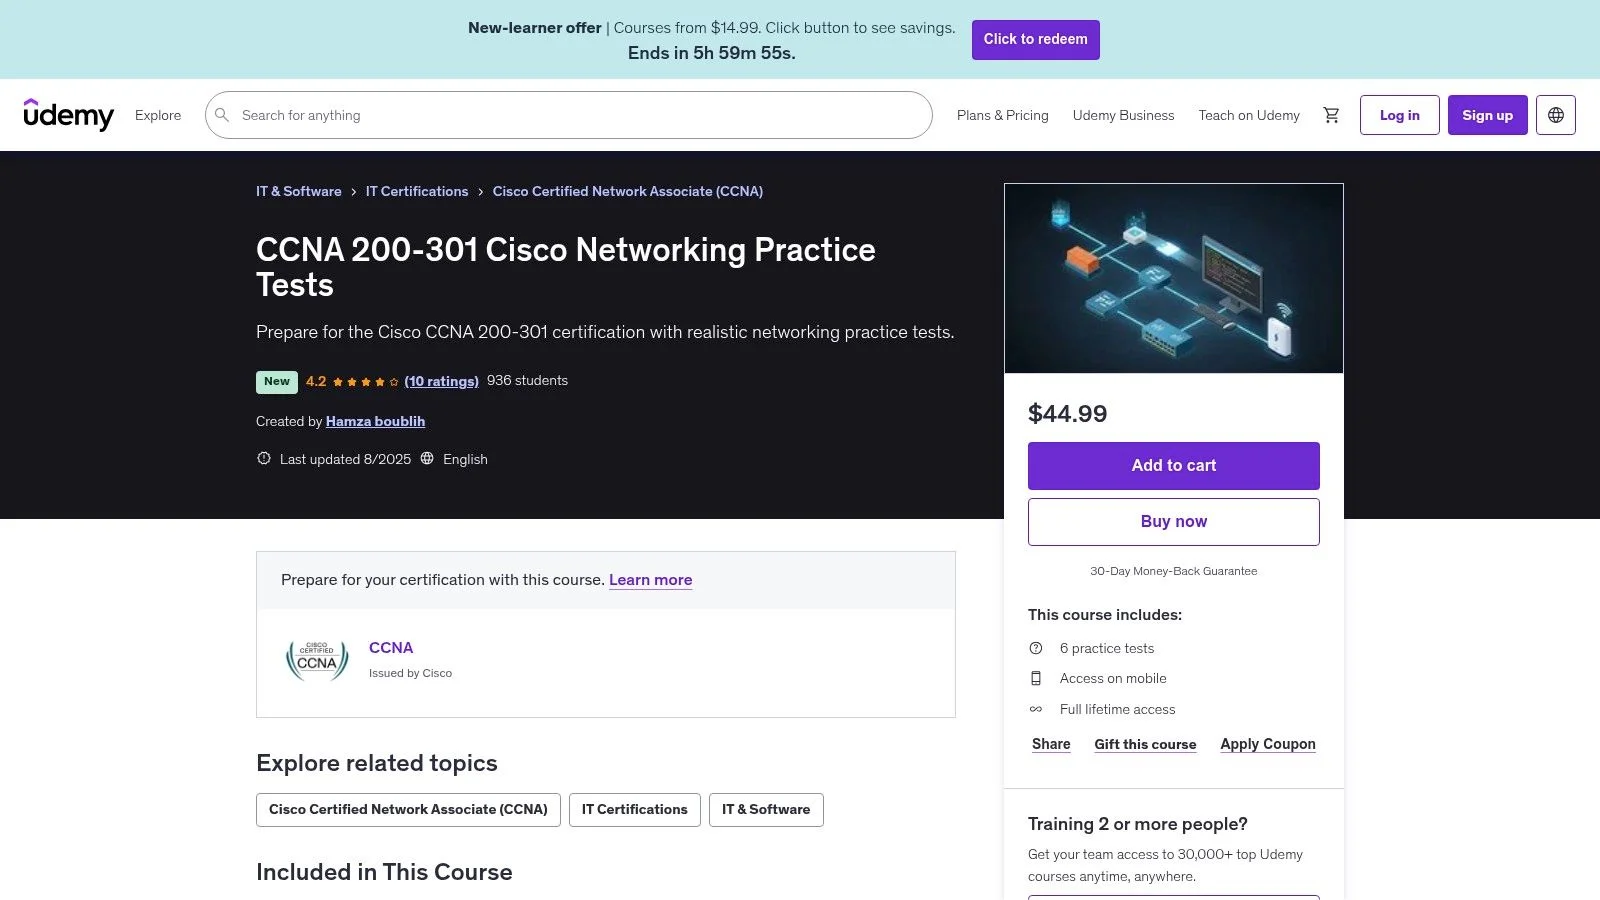Viewport: 1600px width, 900px height.
Task: Click the practice tests question-mark icon
Action: pos(1036,648)
